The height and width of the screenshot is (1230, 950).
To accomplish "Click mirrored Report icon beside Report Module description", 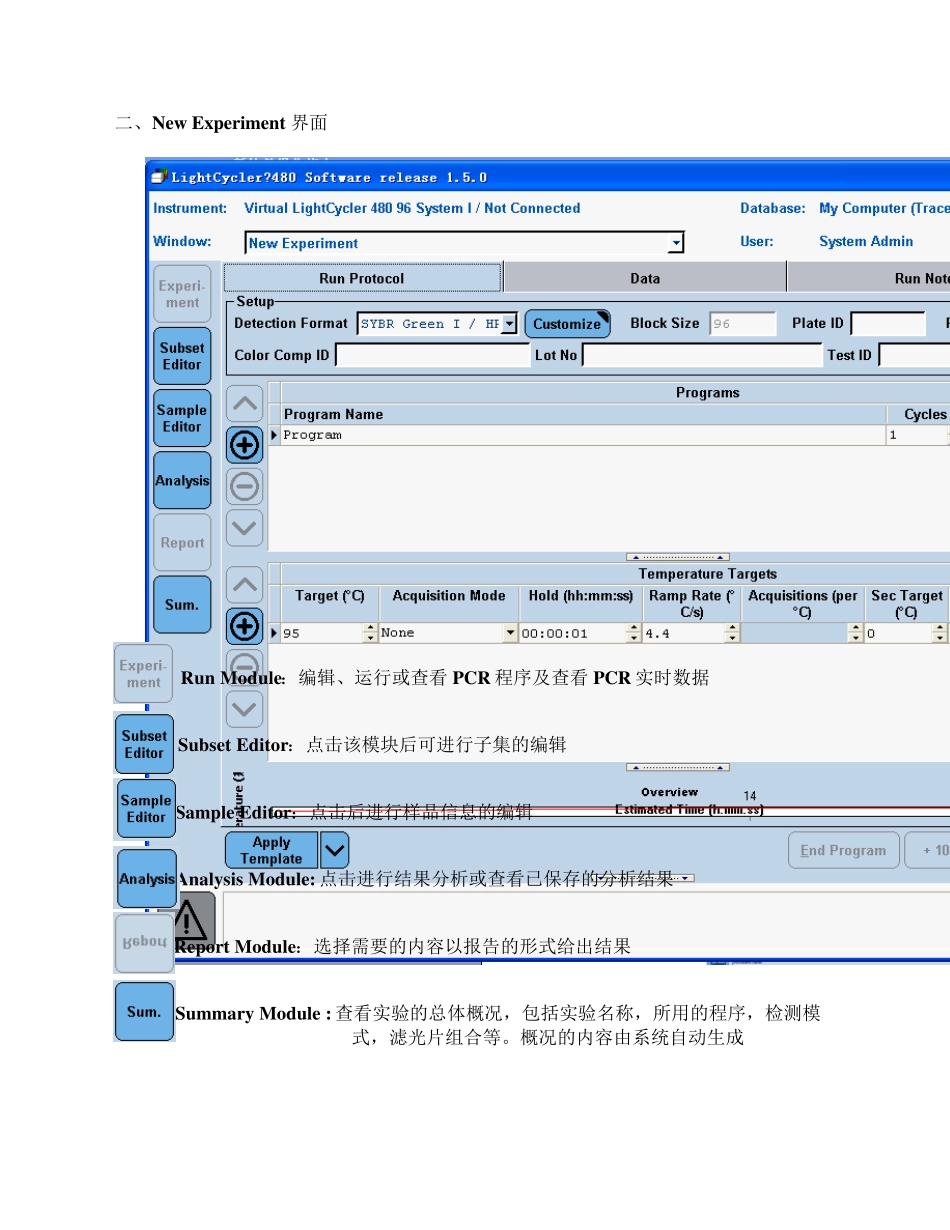I will tap(144, 943).
